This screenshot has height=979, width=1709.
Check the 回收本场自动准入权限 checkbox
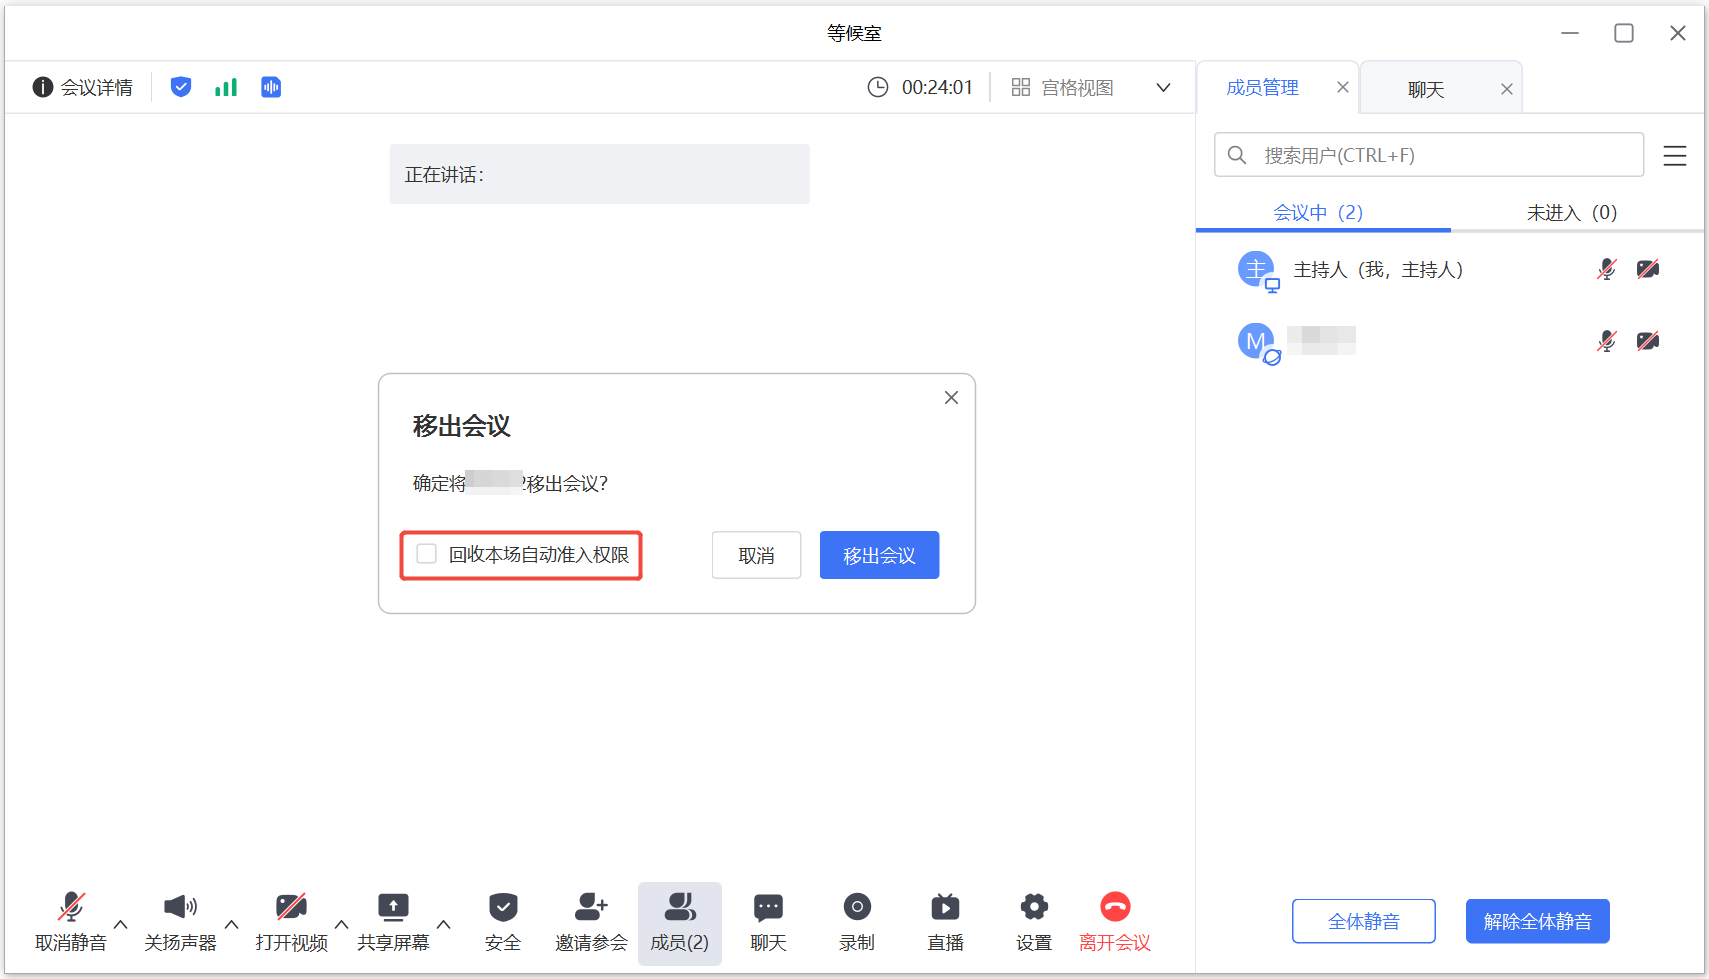427,554
